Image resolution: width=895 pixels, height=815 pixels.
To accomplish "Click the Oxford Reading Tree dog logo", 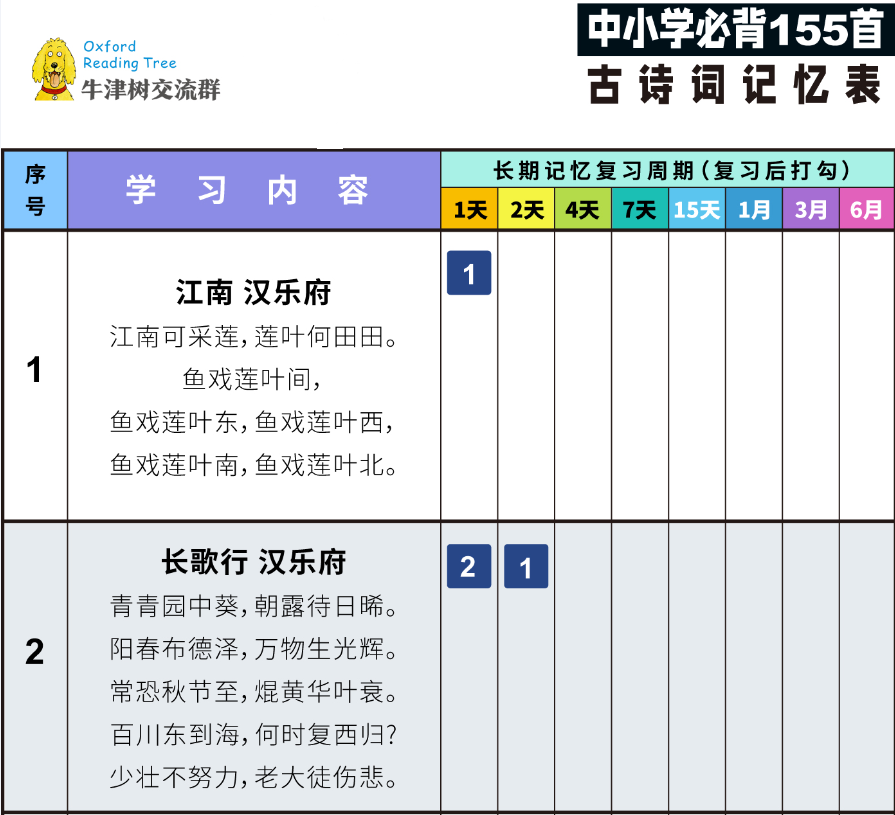I will 54,69.
